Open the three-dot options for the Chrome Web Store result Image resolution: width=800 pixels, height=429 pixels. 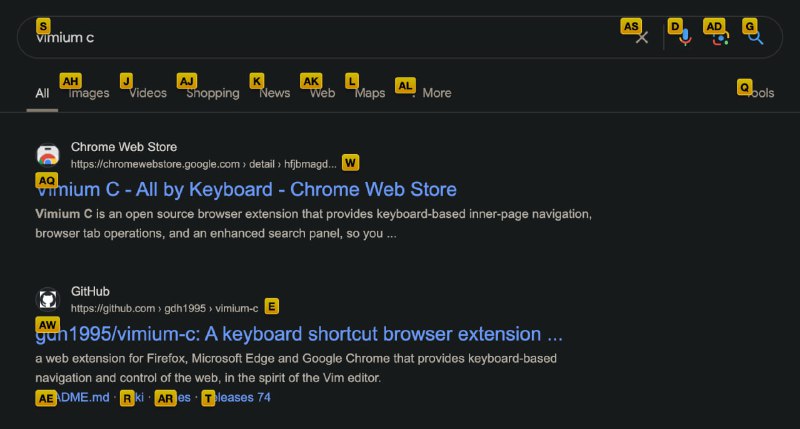[350, 163]
